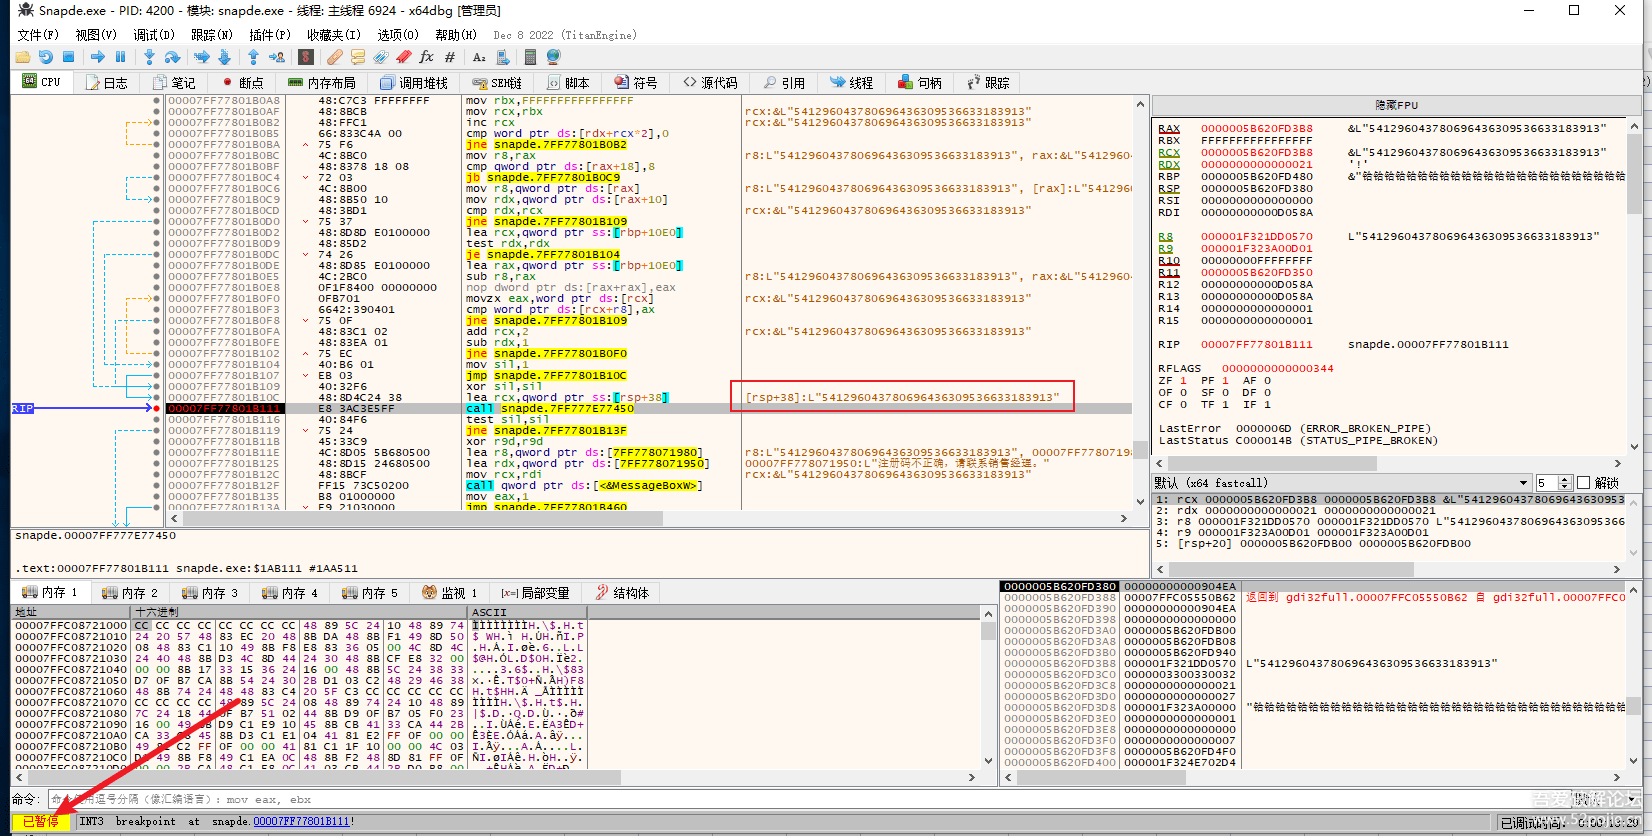Switch to the SEH链 tab
The image size is (1652, 836).
click(498, 82)
